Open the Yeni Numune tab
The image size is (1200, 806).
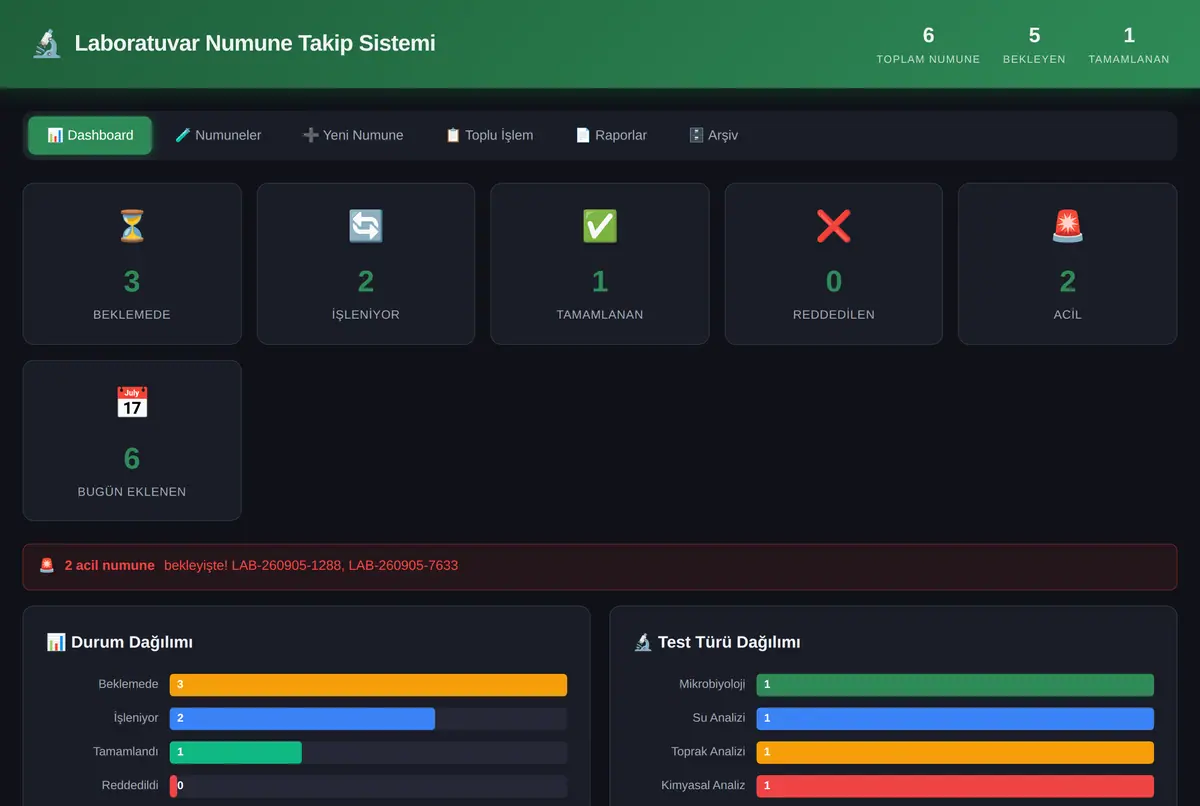353,135
